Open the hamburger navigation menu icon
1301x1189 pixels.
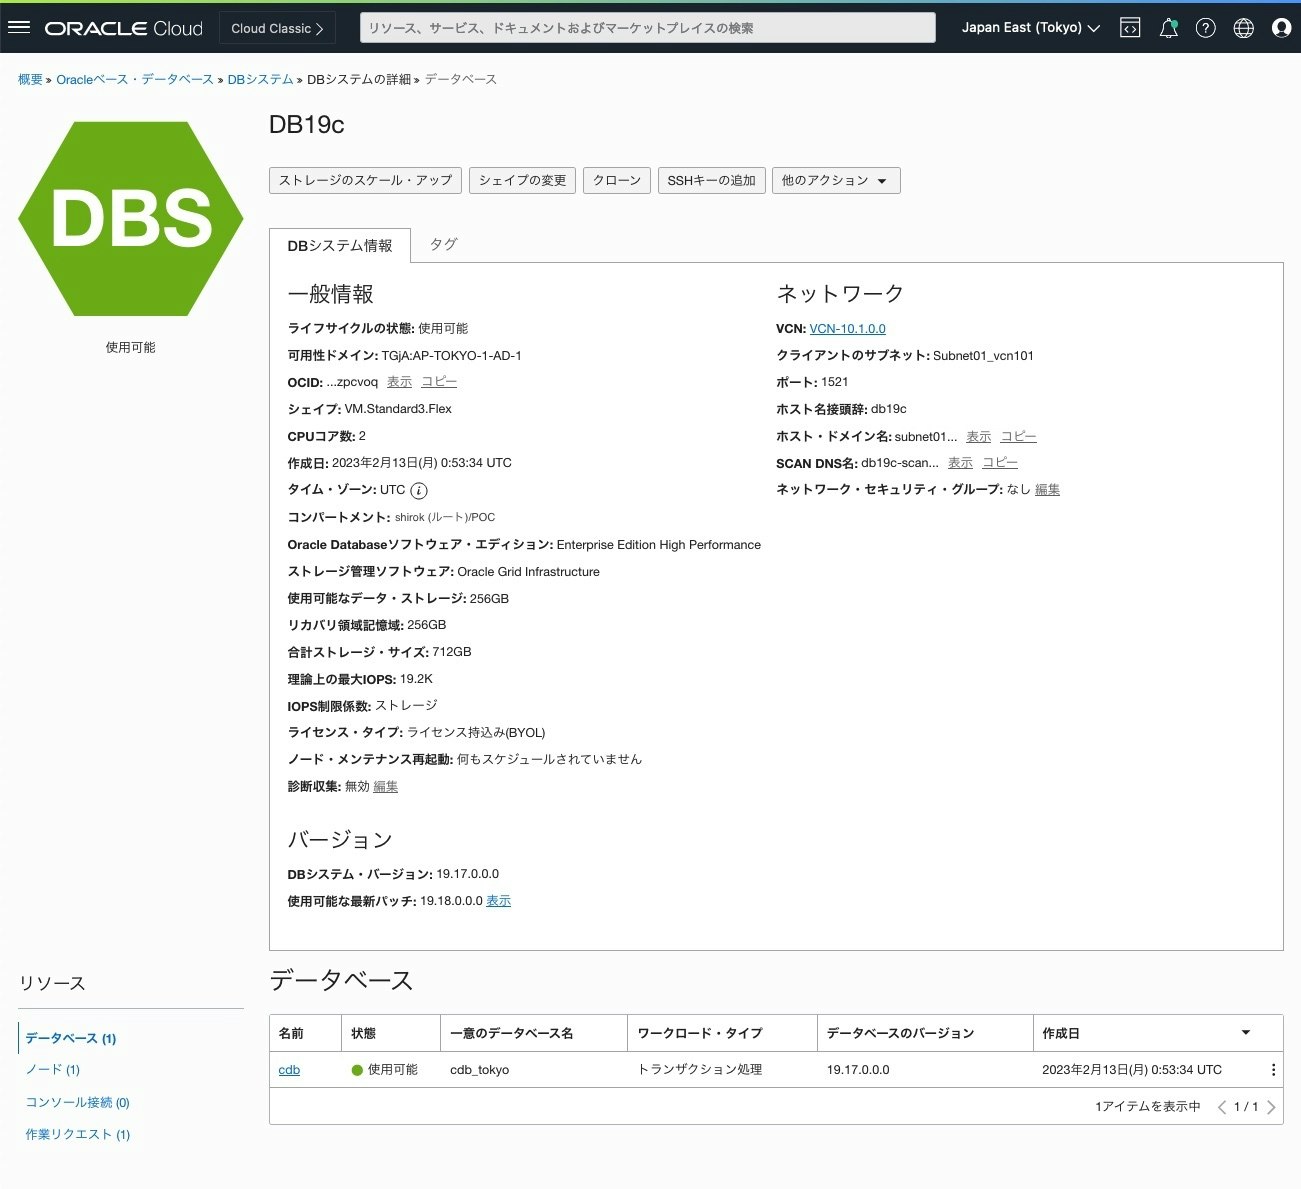click(x=19, y=27)
